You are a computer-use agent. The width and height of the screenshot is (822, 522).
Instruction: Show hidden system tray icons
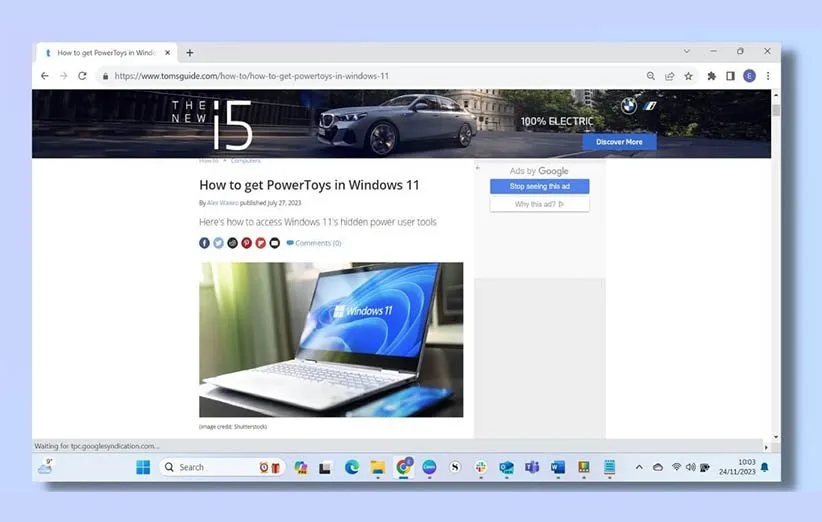point(639,467)
